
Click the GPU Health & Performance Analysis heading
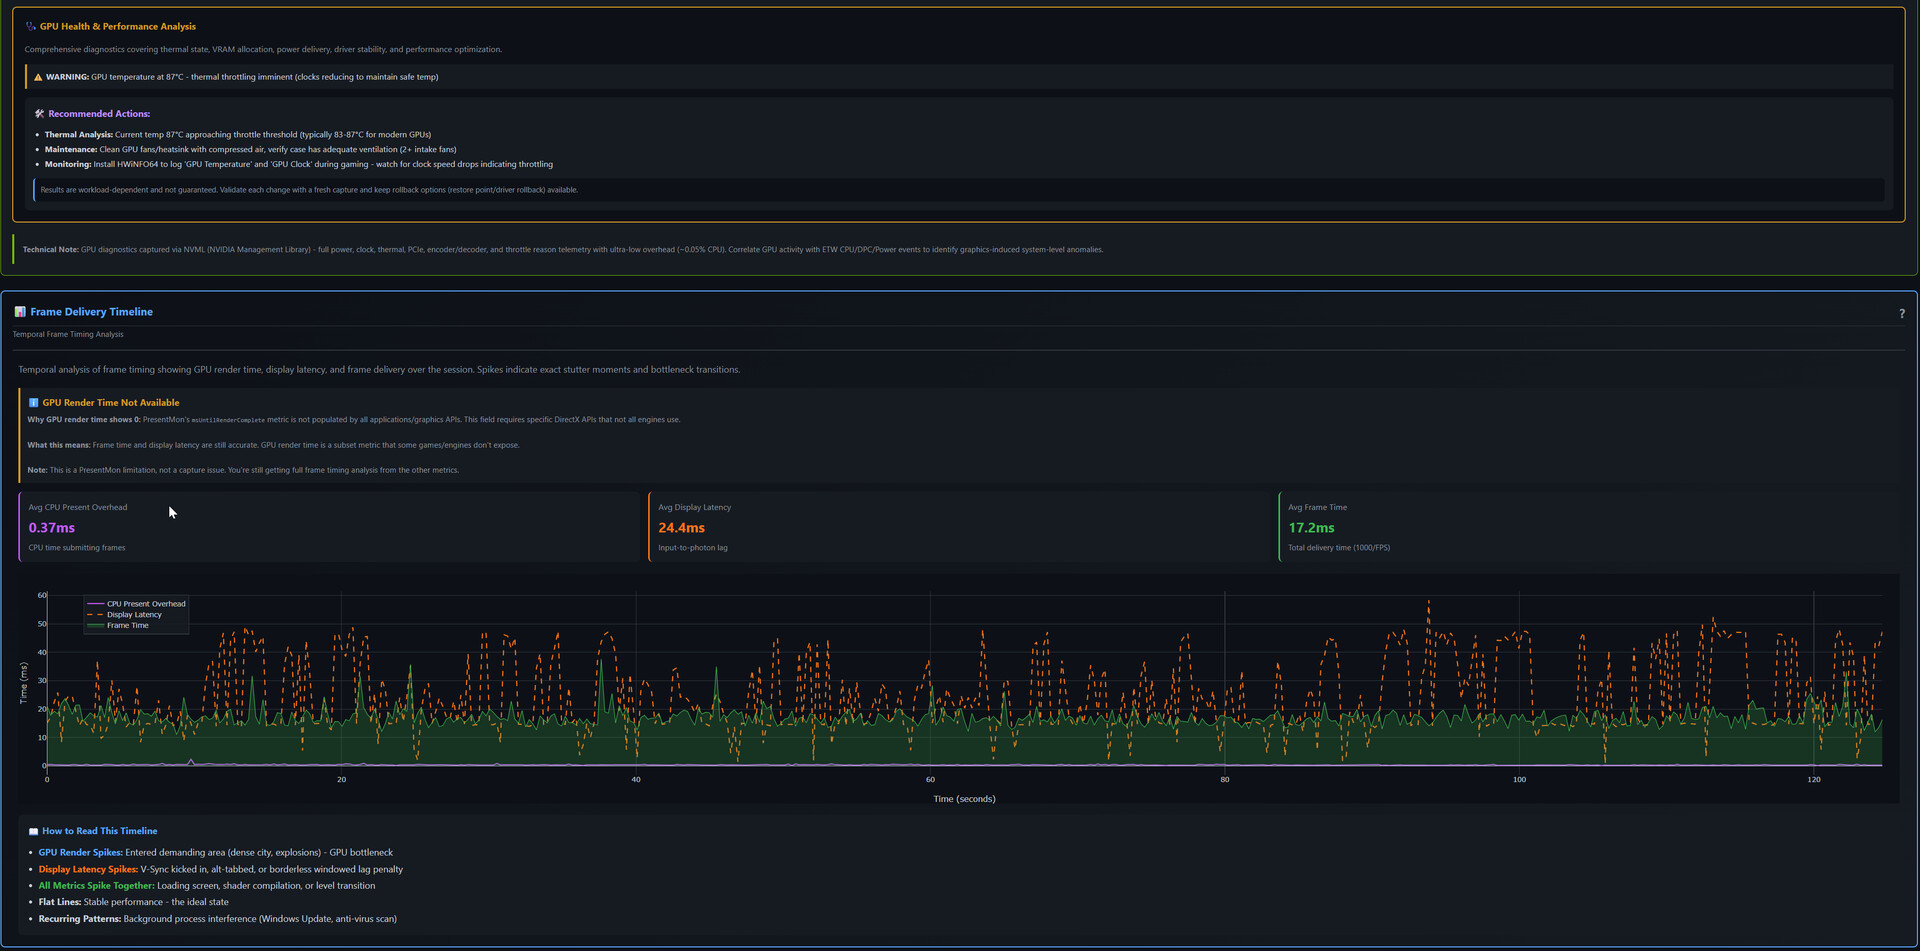[118, 27]
